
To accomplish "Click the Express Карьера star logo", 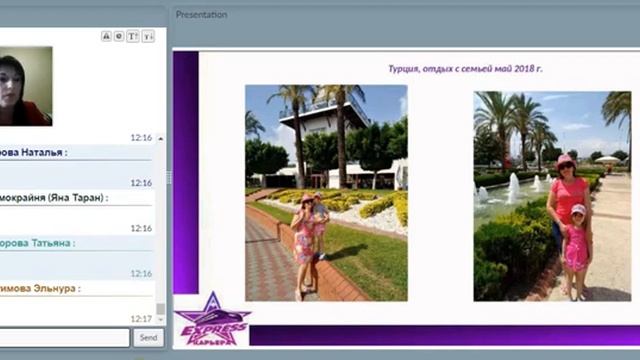I will (212, 320).
